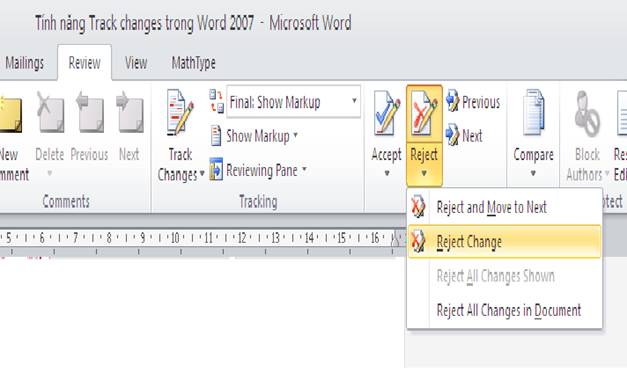This screenshot has height=380, width=627.
Task: Click the New Comment sticky note icon
Action: tap(10, 114)
